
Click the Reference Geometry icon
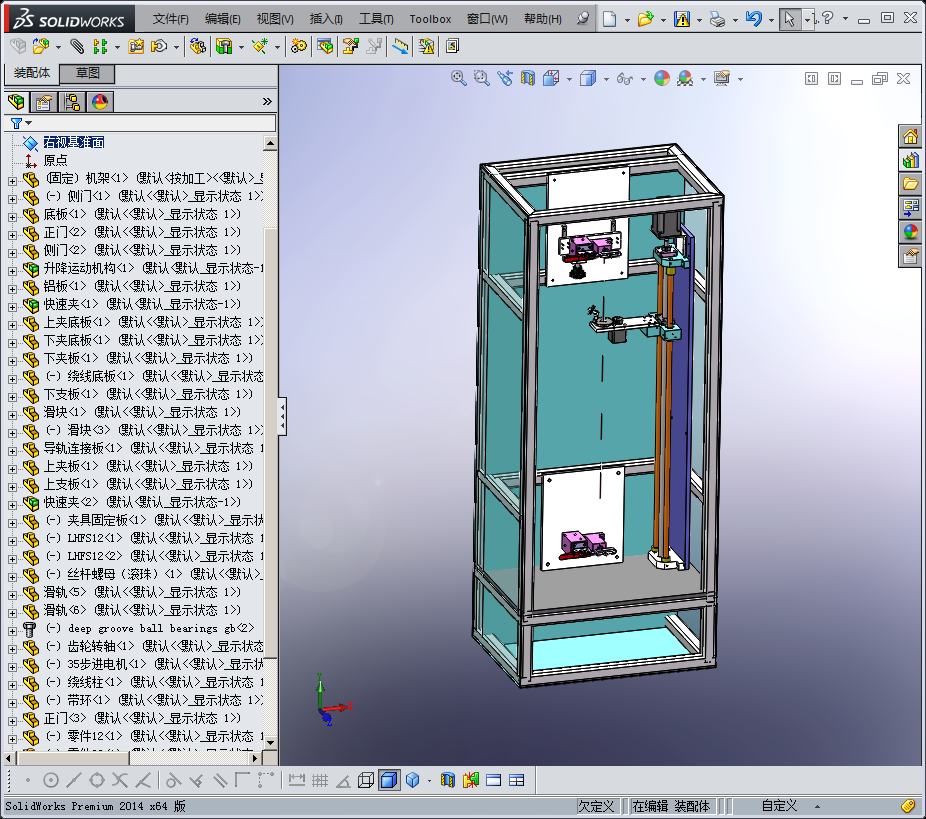click(260, 46)
